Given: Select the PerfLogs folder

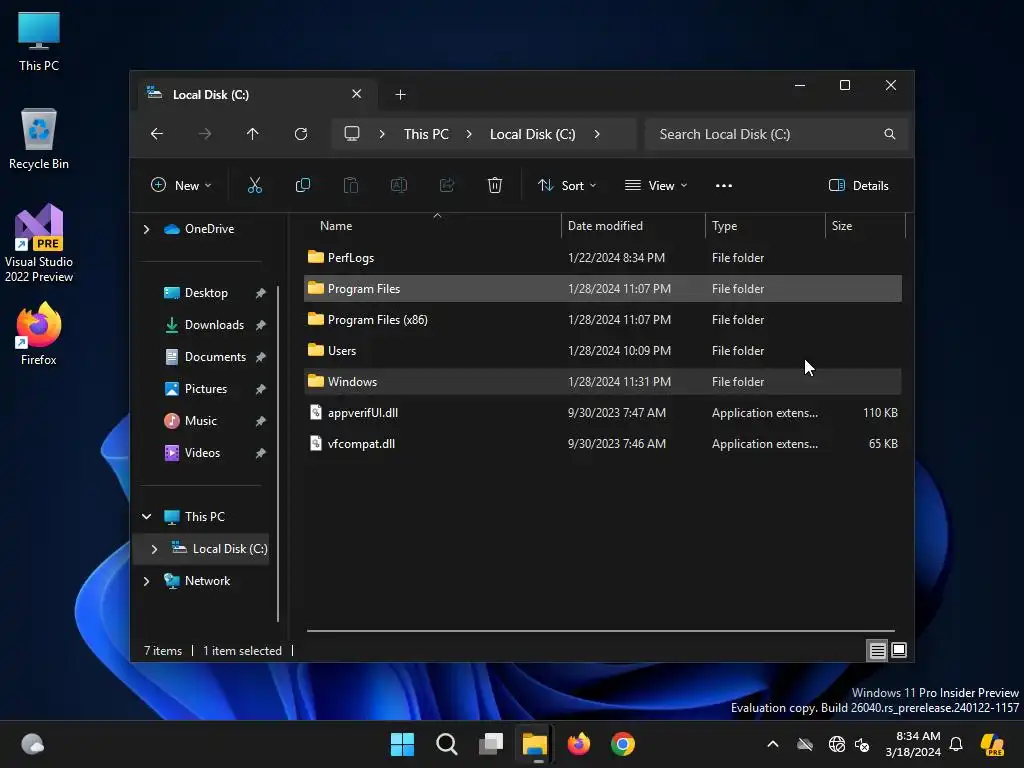Looking at the screenshot, I should tap(603, 258).
